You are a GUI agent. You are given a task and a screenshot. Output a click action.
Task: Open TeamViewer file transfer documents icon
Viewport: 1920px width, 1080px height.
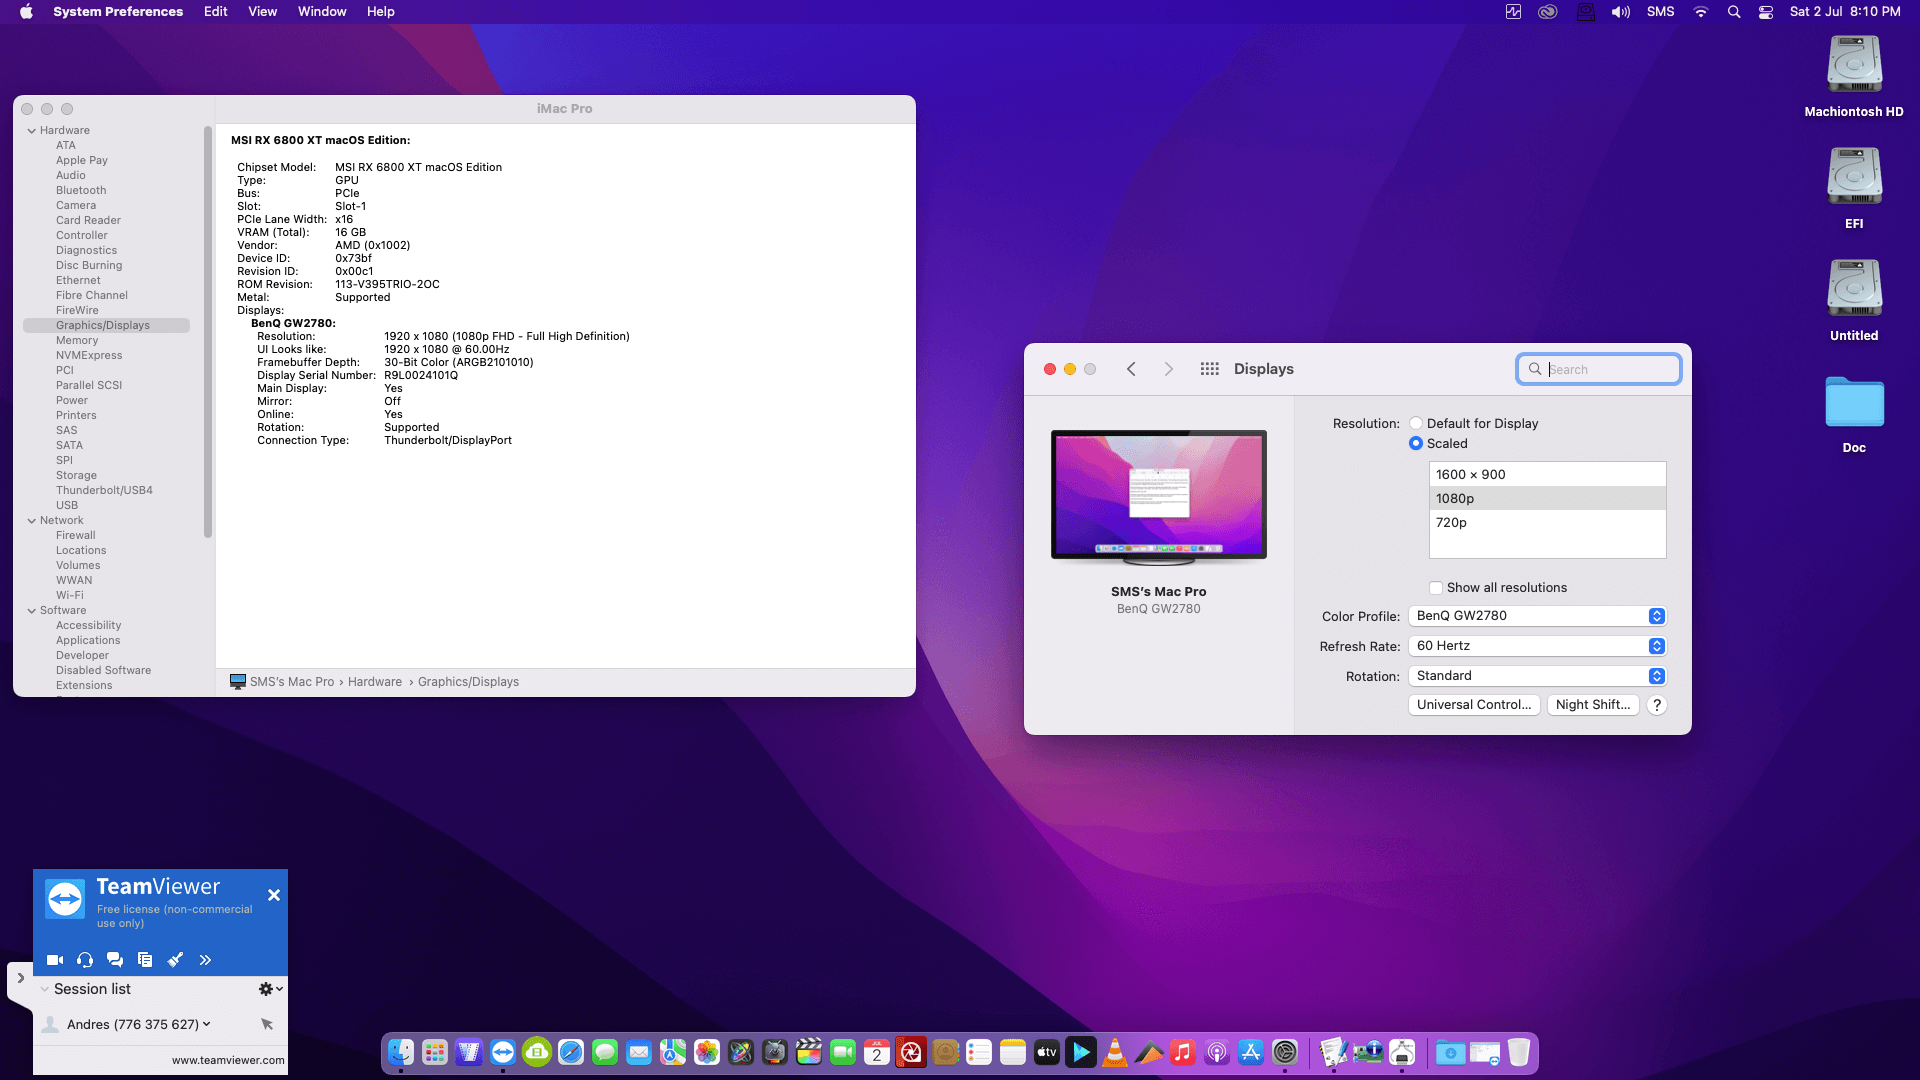click(x=145, y=960)
